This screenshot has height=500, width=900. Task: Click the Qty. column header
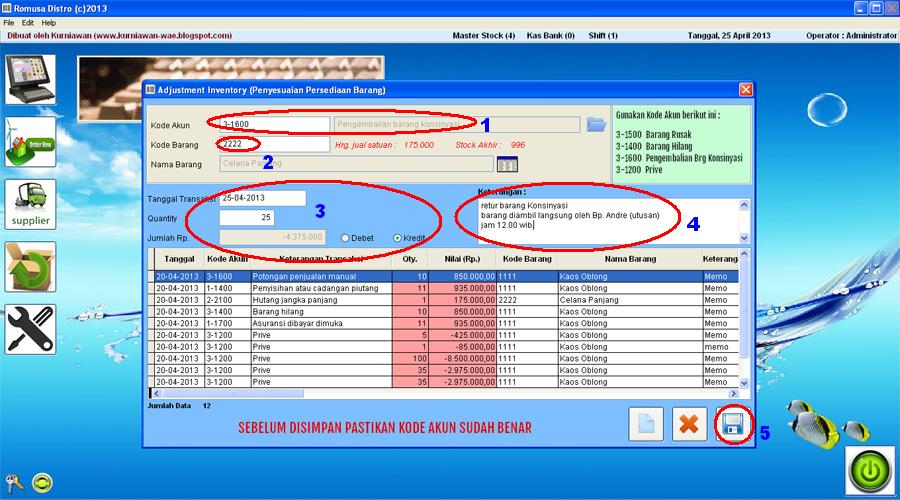click(x=410, y=259)
